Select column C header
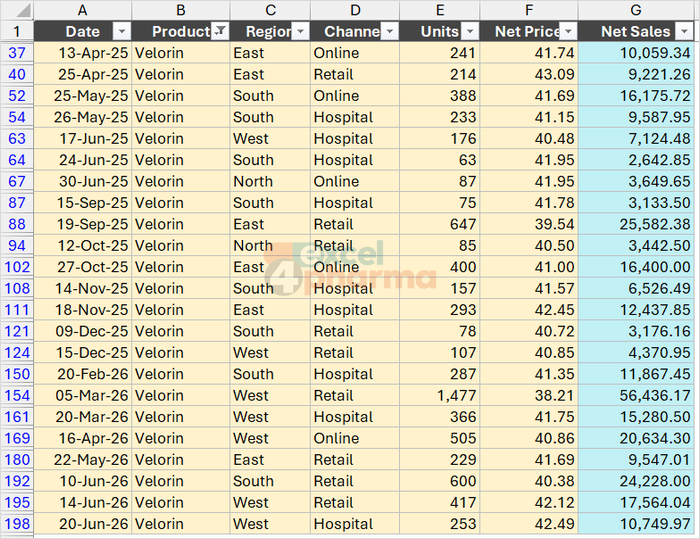The width and height of the screenshot is (700, 539). coord(270,10)
